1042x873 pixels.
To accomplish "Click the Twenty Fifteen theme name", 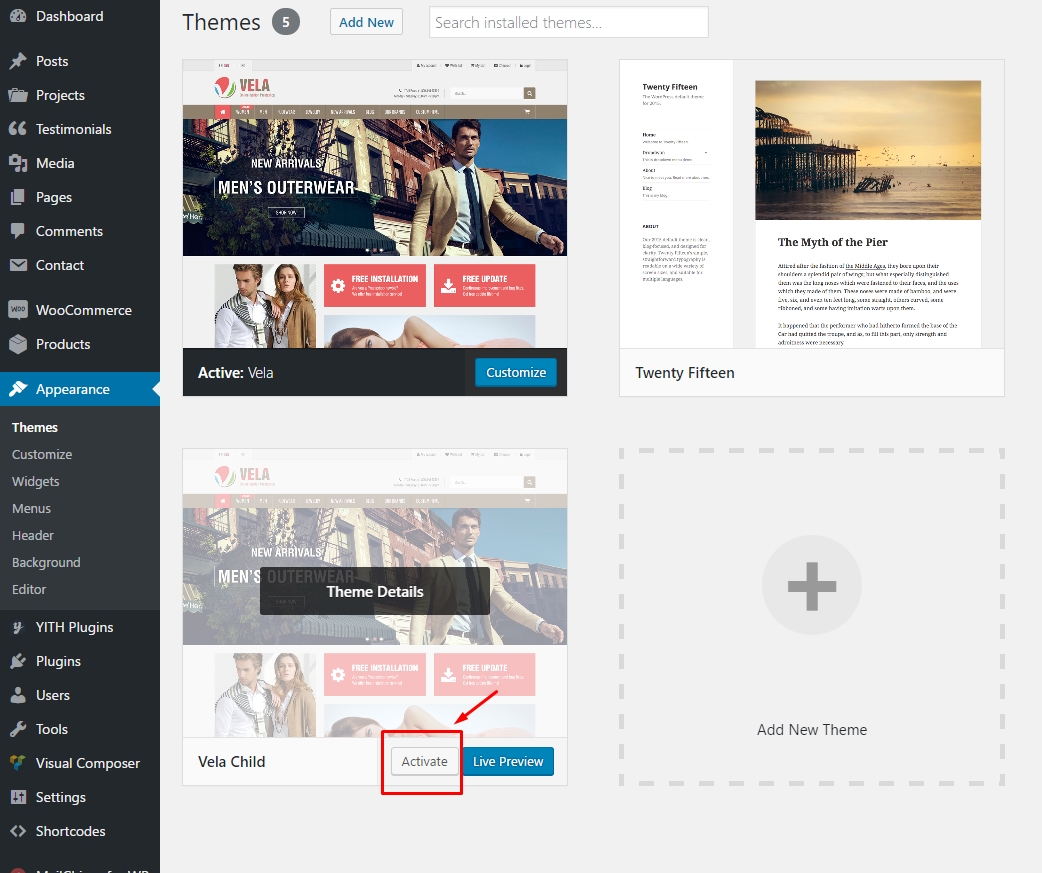I will coord(684,373).
